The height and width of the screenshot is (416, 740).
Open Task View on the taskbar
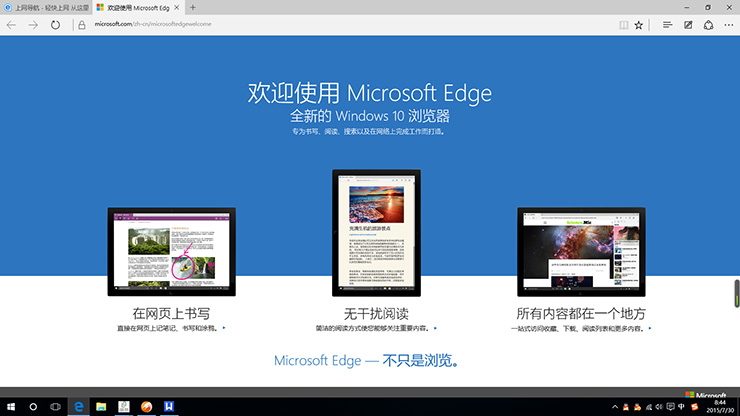(x=55, y=407)
